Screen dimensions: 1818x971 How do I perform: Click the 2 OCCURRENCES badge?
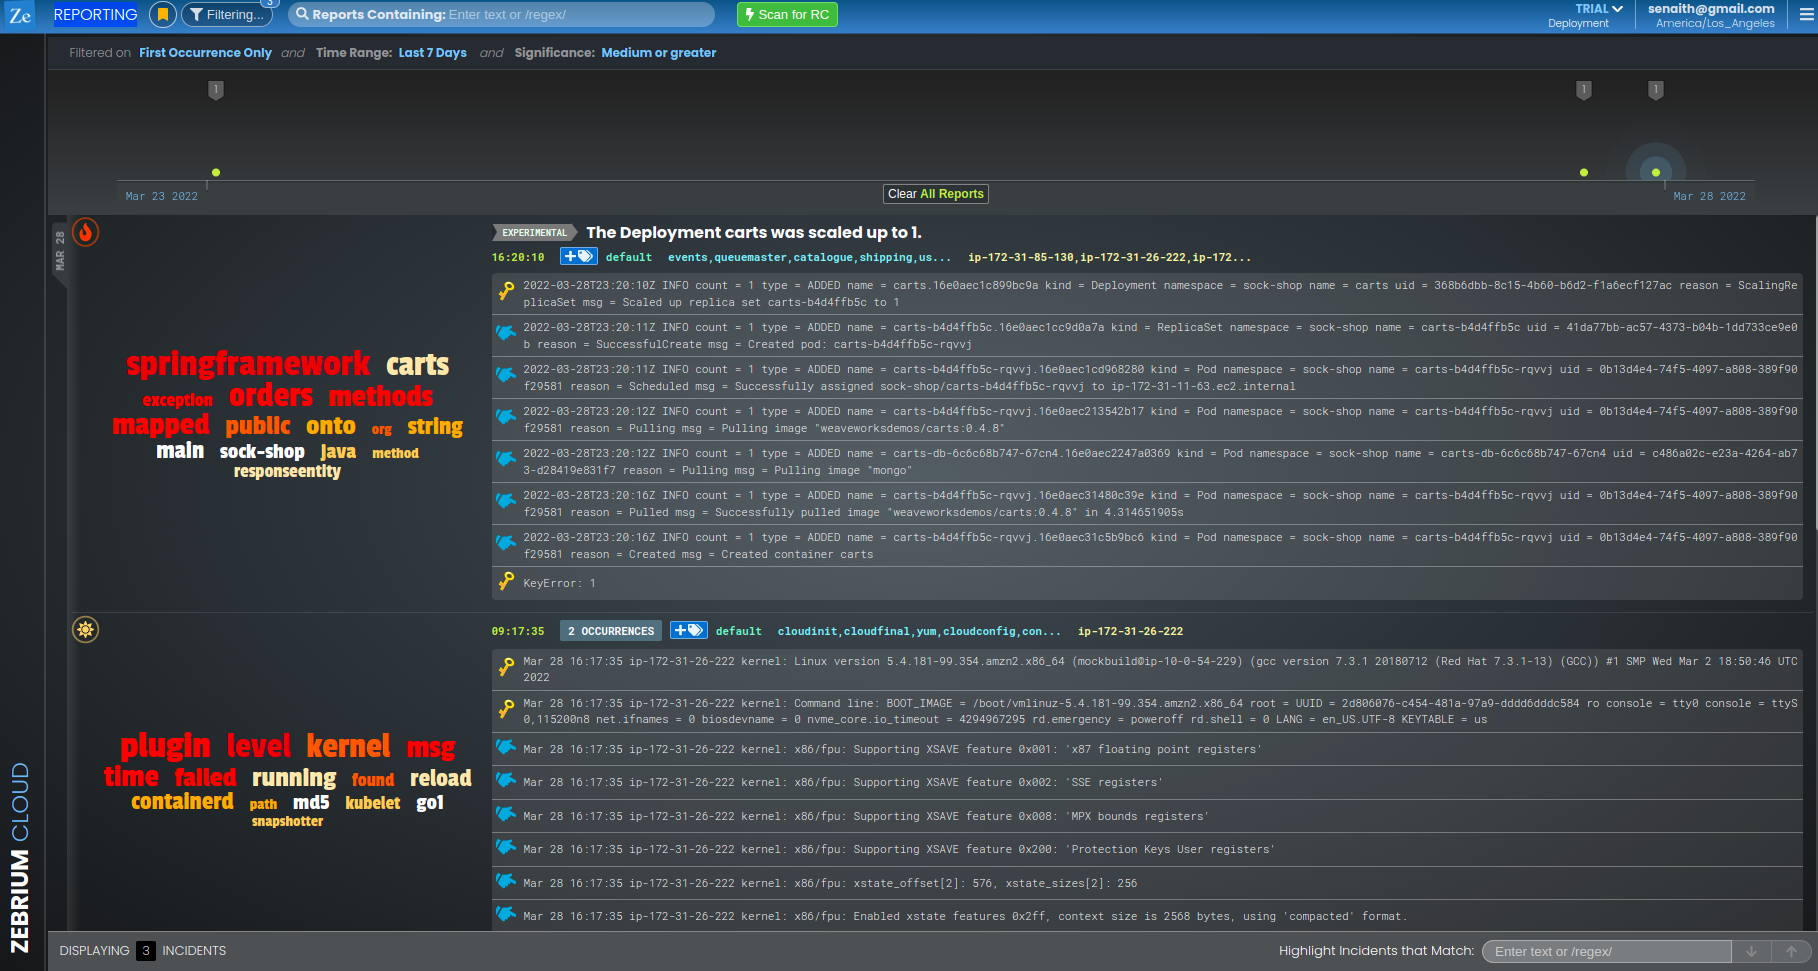pyautogui.click(x=611, y=631)
